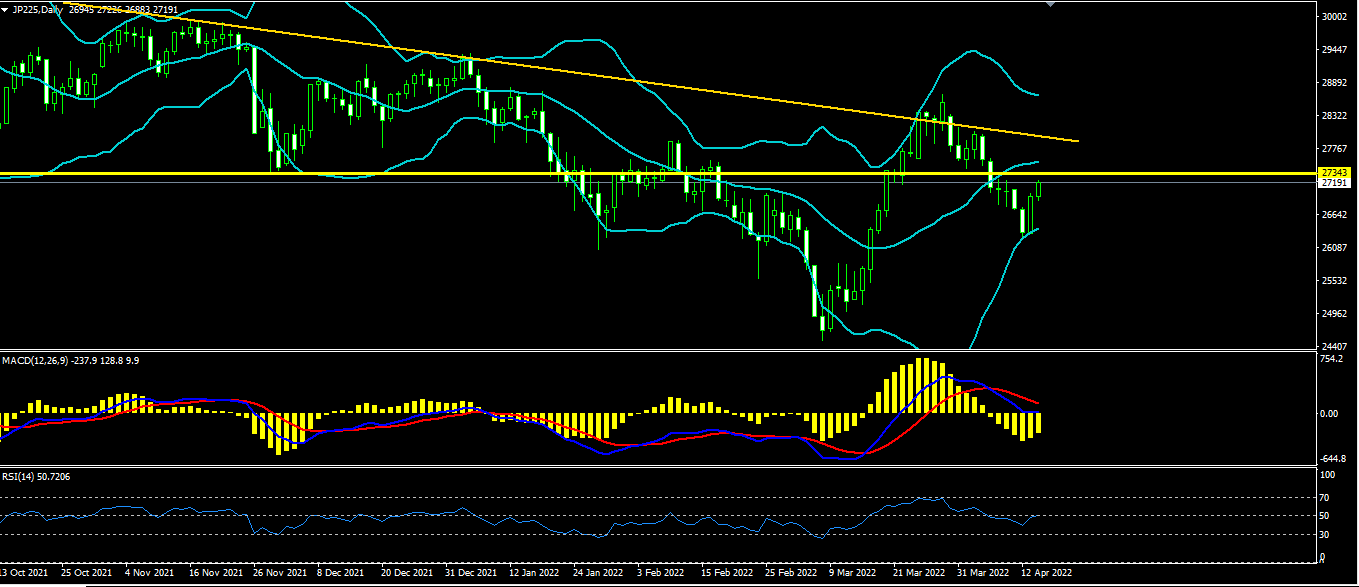
Task: Open the dropdown triangle beside JP225,Daily
Action: 5,9
